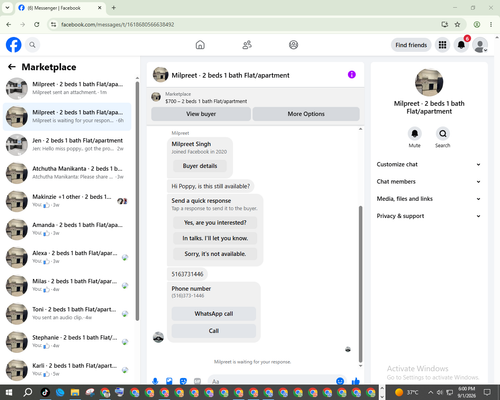Open Atchutha Manikanta's conversation
This screenshot has height=400, width=500.
(67, 173)
